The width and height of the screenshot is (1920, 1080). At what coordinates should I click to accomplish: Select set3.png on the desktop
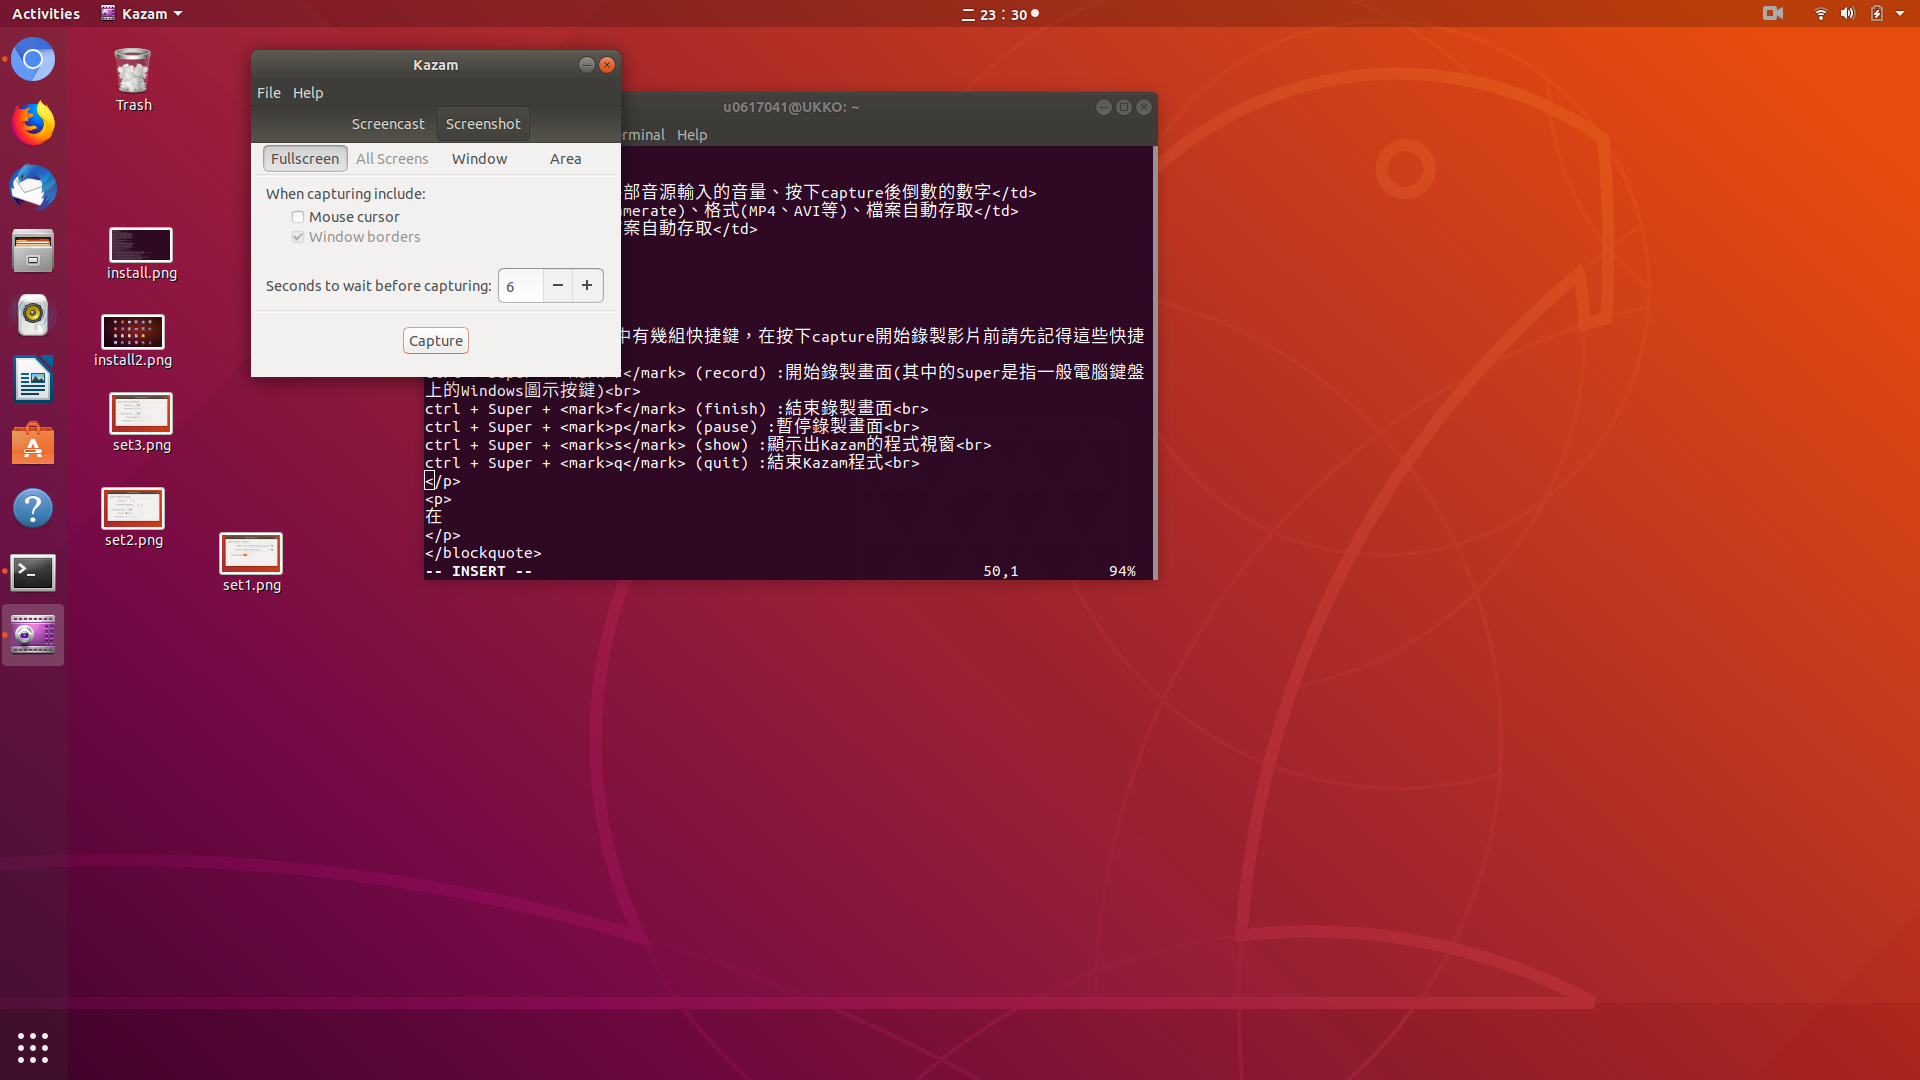[x=141, y=423]
